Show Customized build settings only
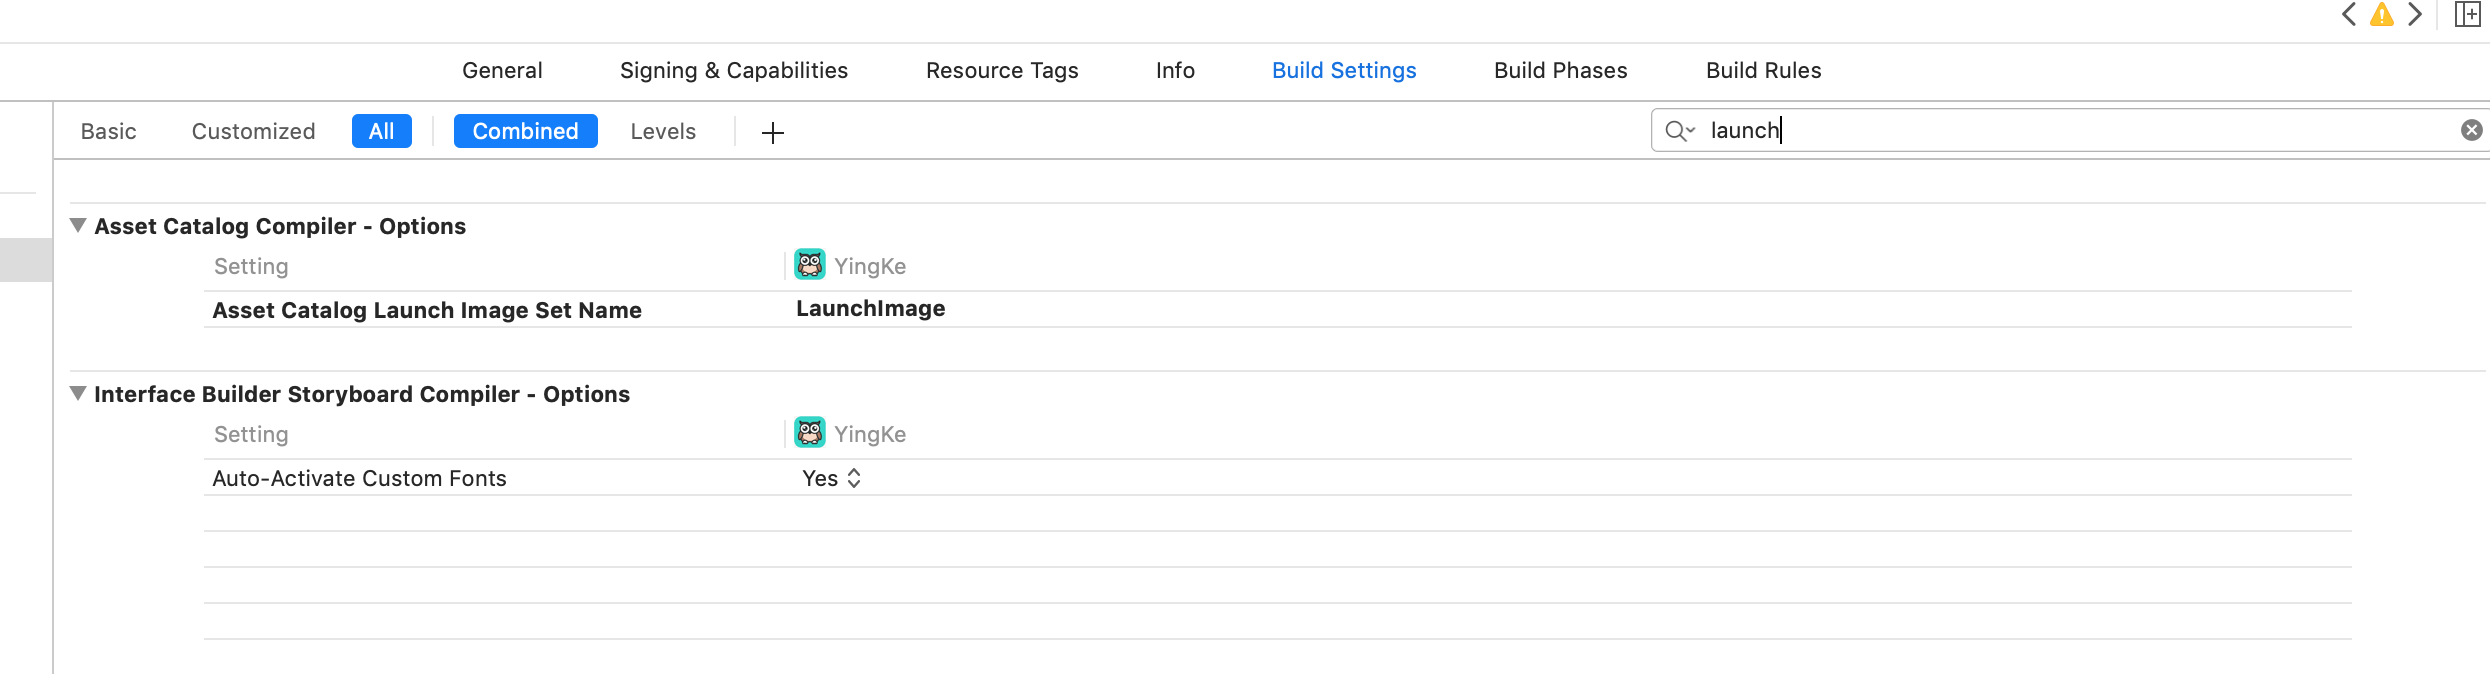The height and width of the screenshot is (674, 2490). click(x=253, y=131)
